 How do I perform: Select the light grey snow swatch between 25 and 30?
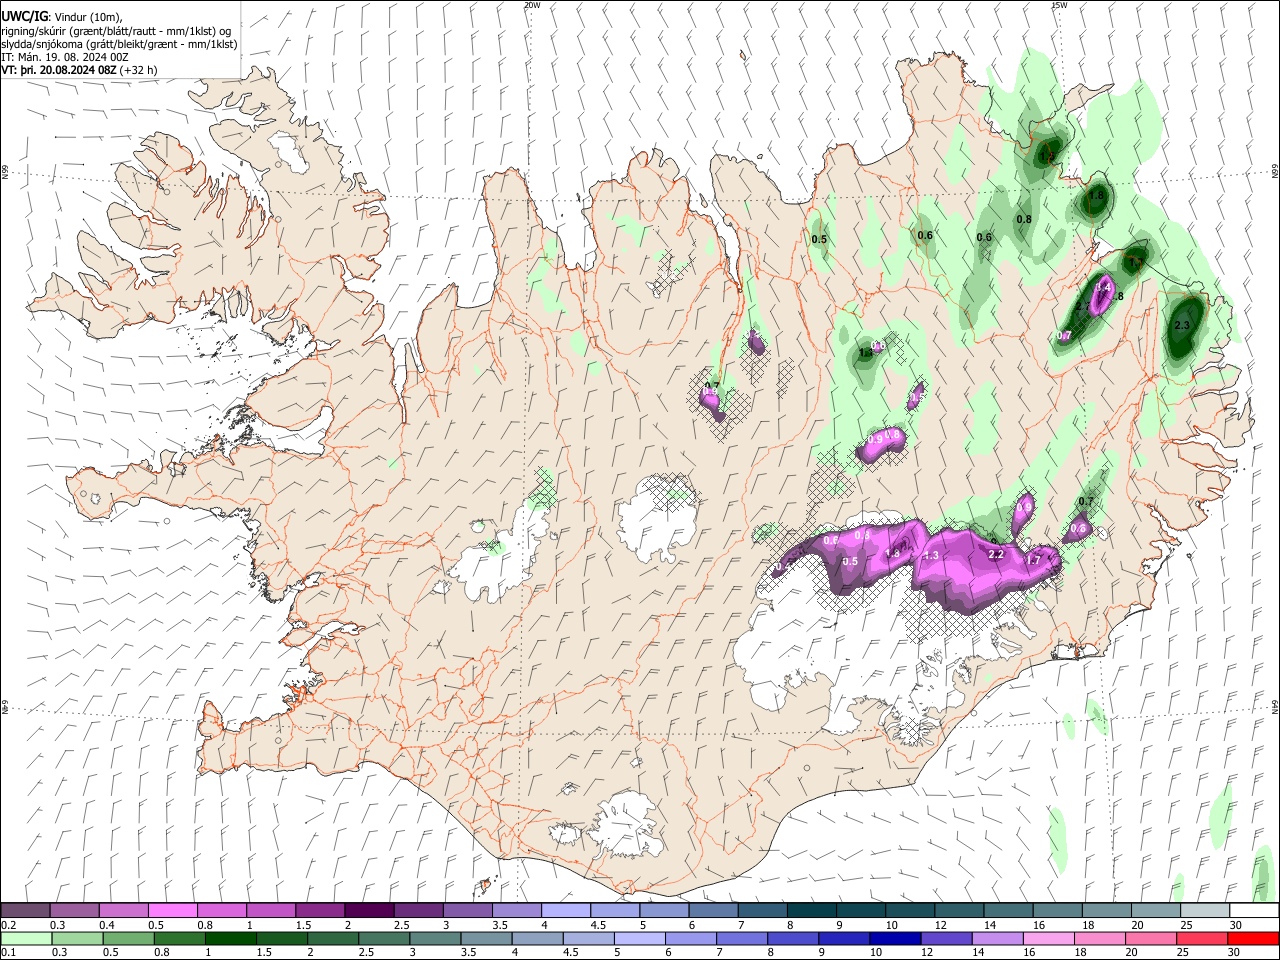1204,910
